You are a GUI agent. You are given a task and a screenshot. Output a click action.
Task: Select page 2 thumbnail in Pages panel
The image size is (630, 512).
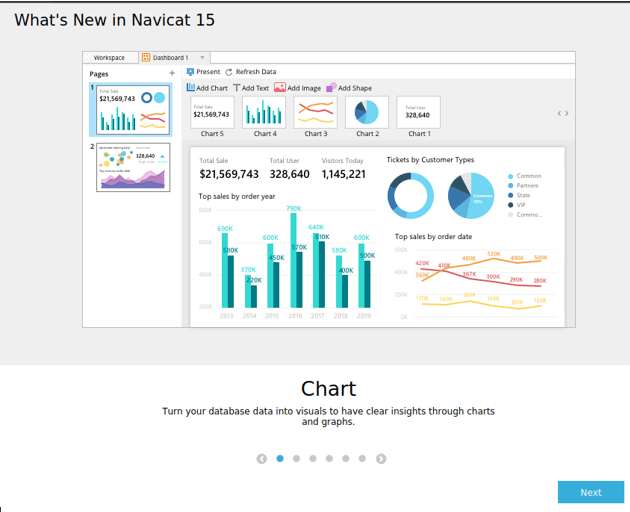(133, 167)
